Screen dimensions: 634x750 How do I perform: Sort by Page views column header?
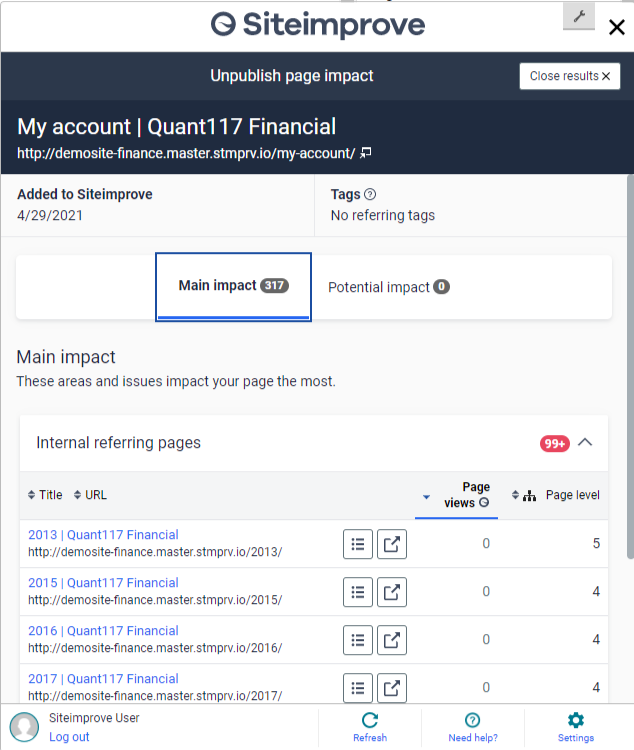[x=456, y=495]
